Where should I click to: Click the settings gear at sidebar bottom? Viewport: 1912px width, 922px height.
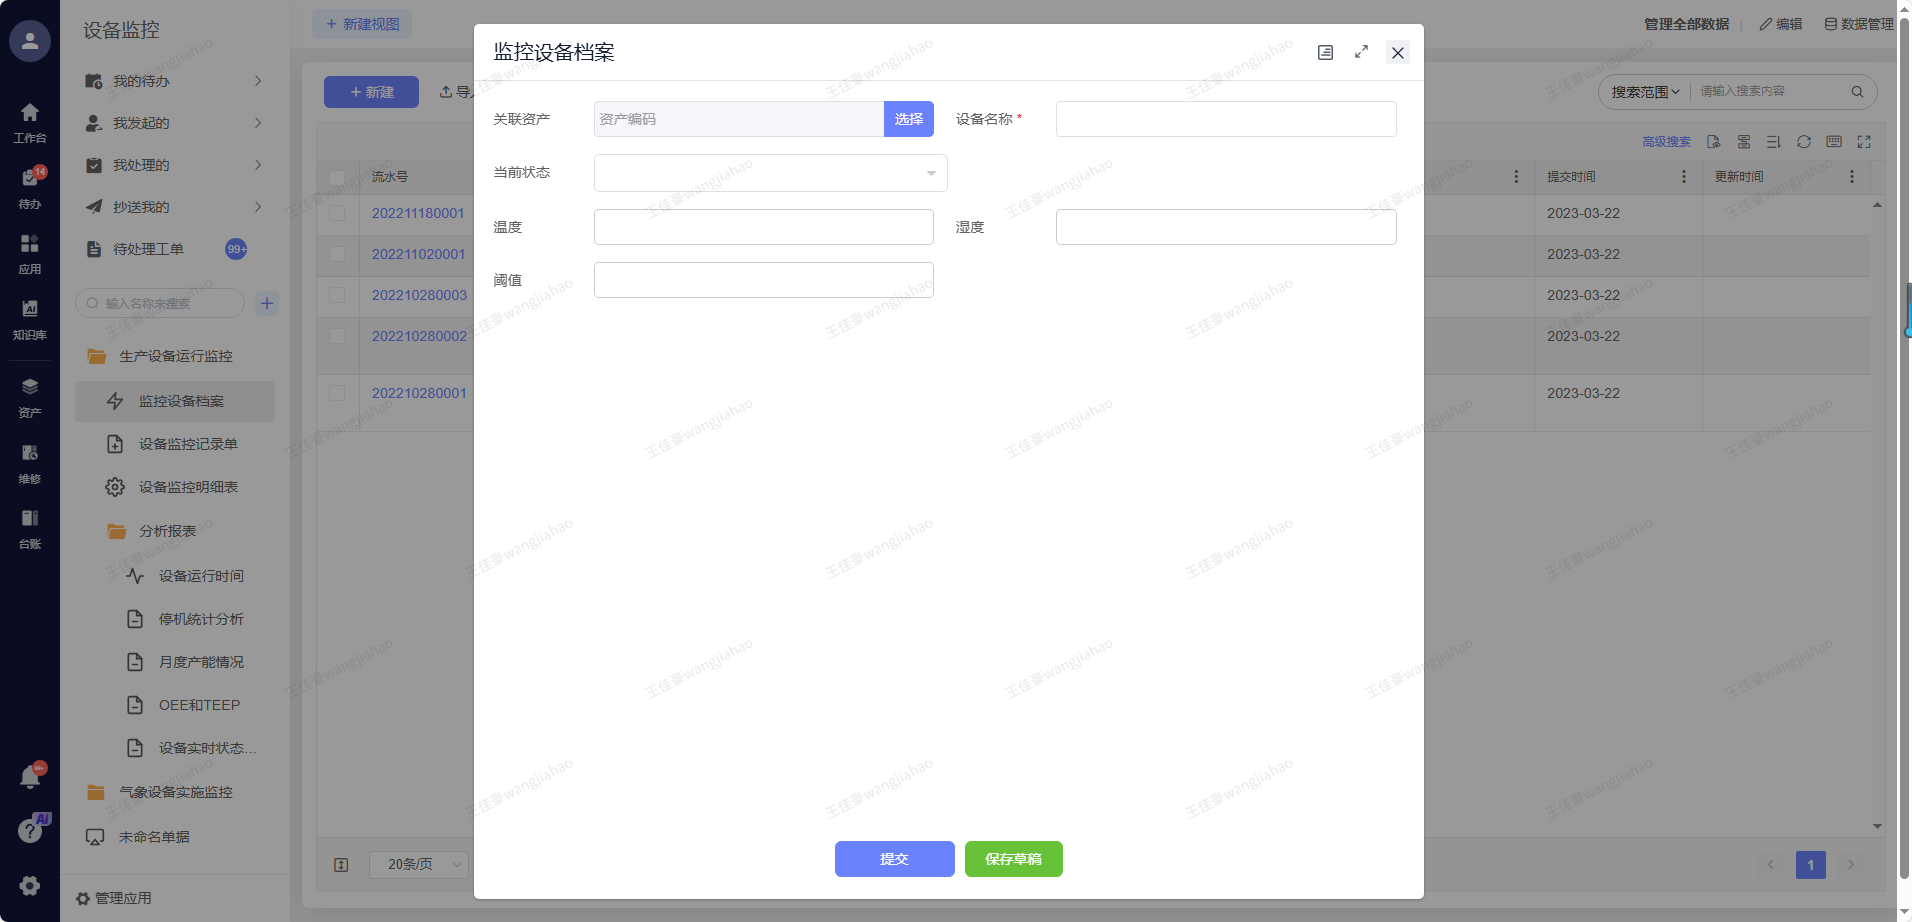(30, 885)
